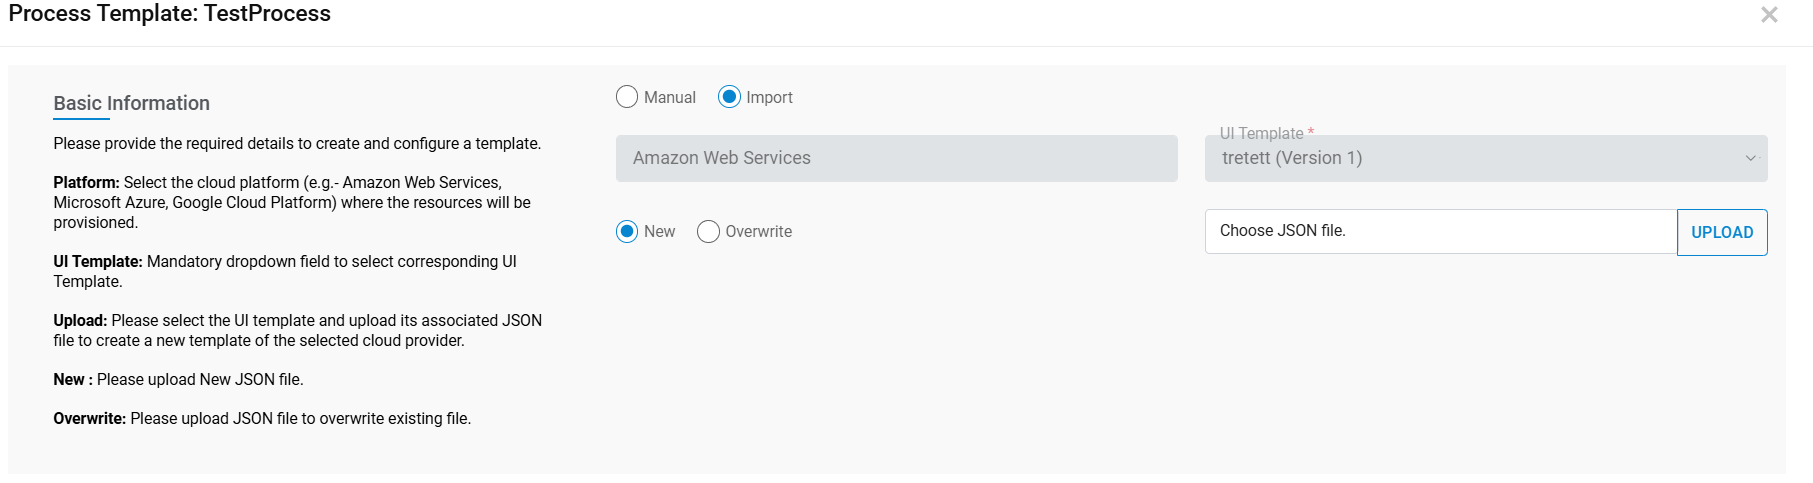Click the bold New : help text

72,380
